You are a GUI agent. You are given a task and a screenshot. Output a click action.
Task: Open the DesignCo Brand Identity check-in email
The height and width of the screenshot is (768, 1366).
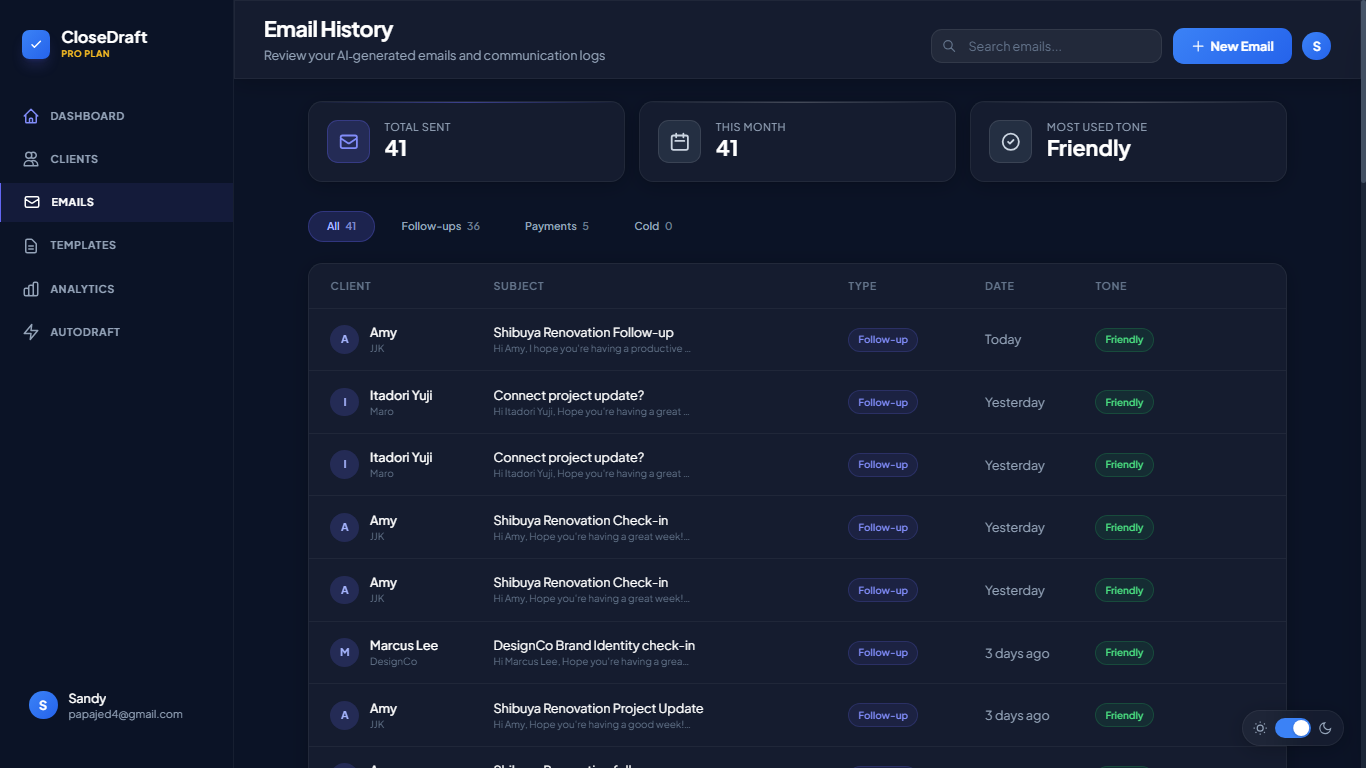pos(594,645)
